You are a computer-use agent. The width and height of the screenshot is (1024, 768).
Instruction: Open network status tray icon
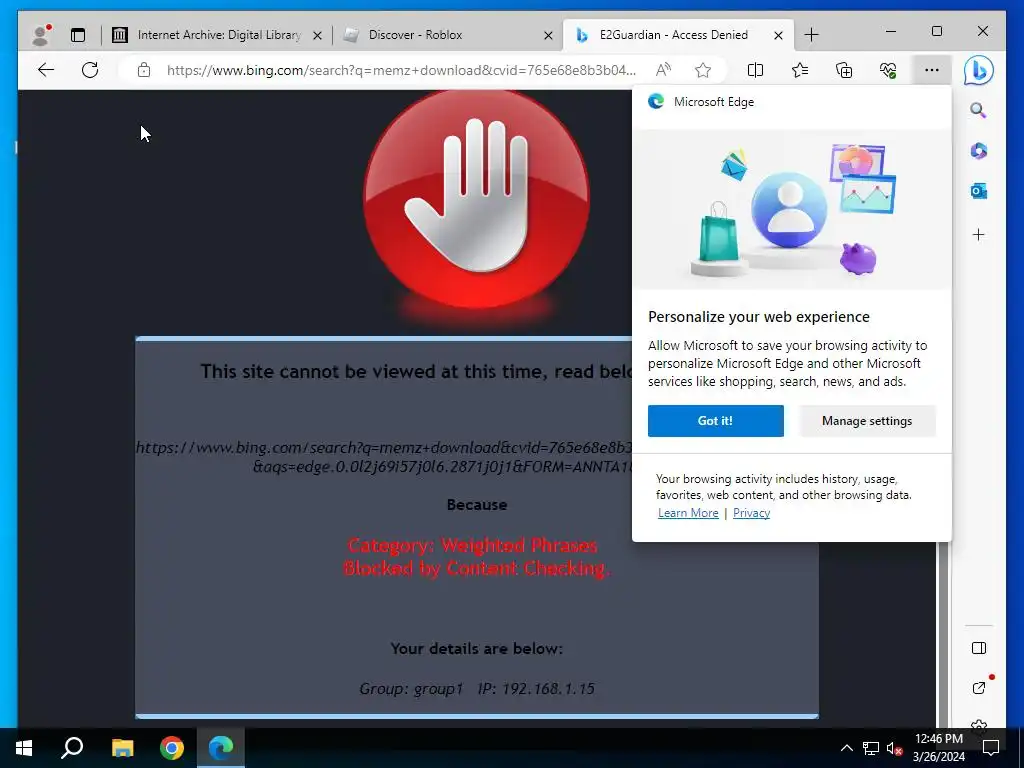pos(871,748)
